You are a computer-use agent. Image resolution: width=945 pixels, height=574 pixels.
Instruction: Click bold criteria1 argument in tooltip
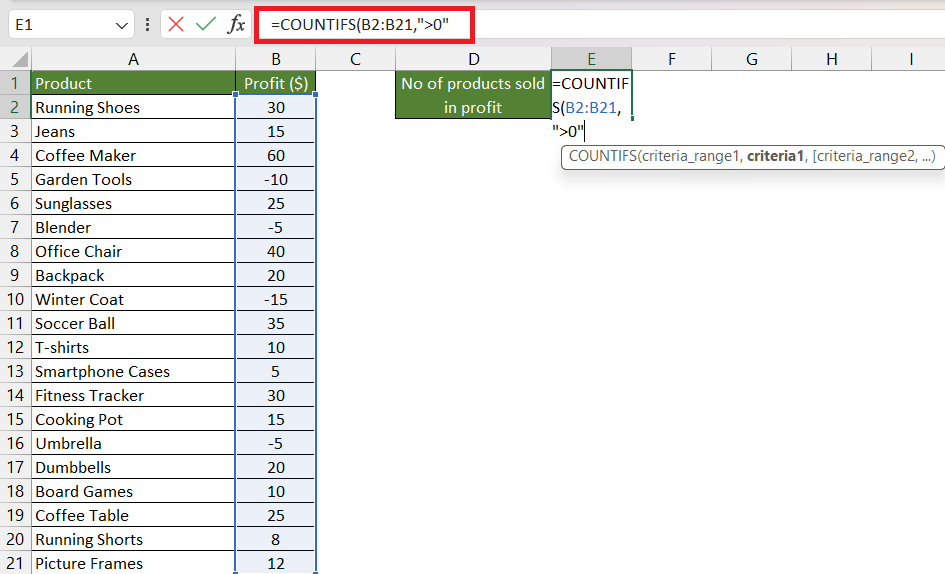click(x=775, y=156)
